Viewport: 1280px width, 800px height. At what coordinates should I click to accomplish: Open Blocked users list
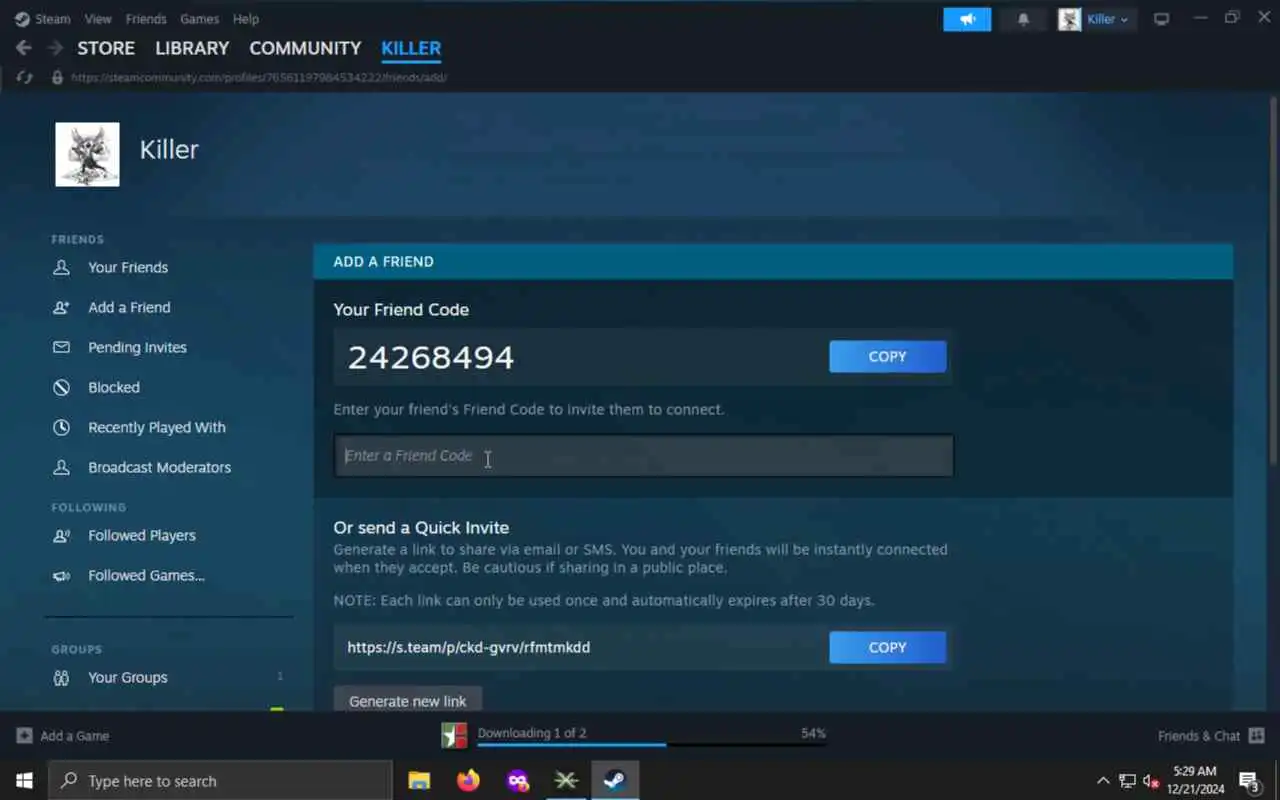click(114, 387)
